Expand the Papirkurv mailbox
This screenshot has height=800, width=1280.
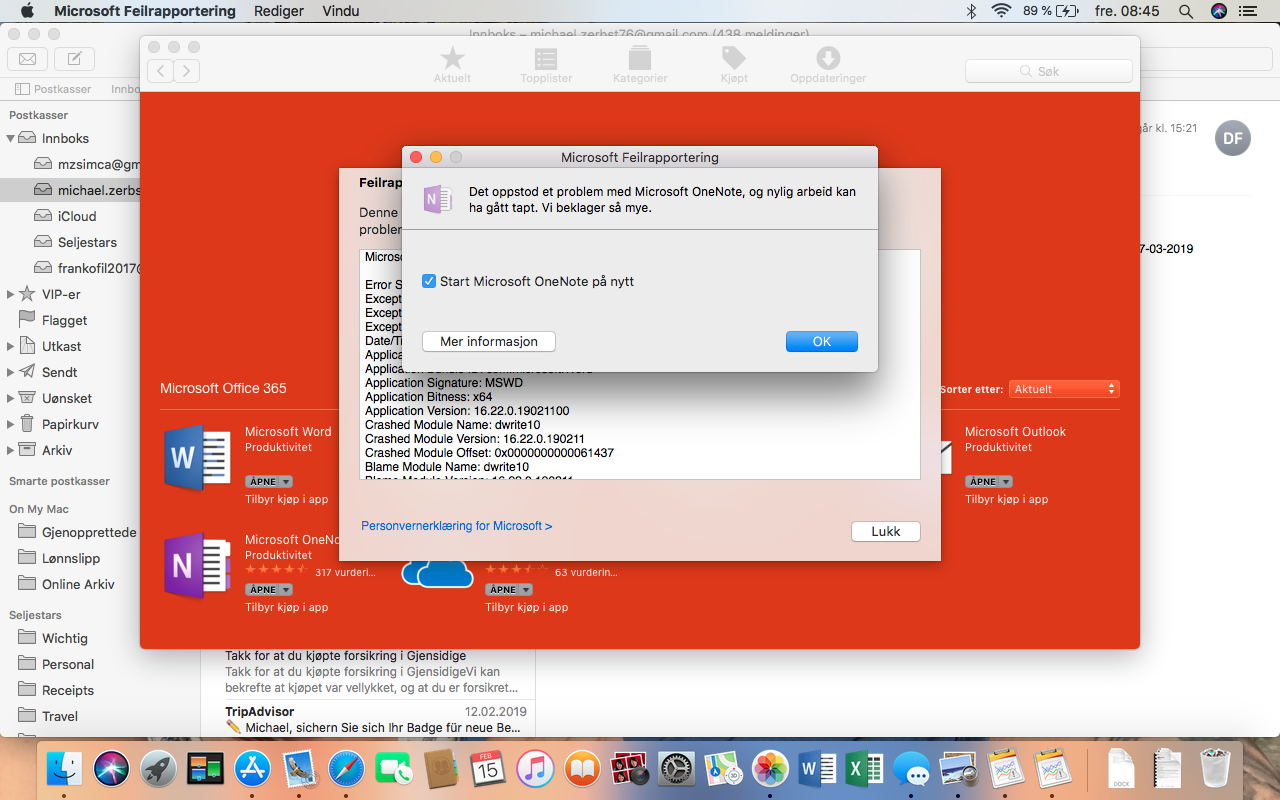(x=11, y=425)
